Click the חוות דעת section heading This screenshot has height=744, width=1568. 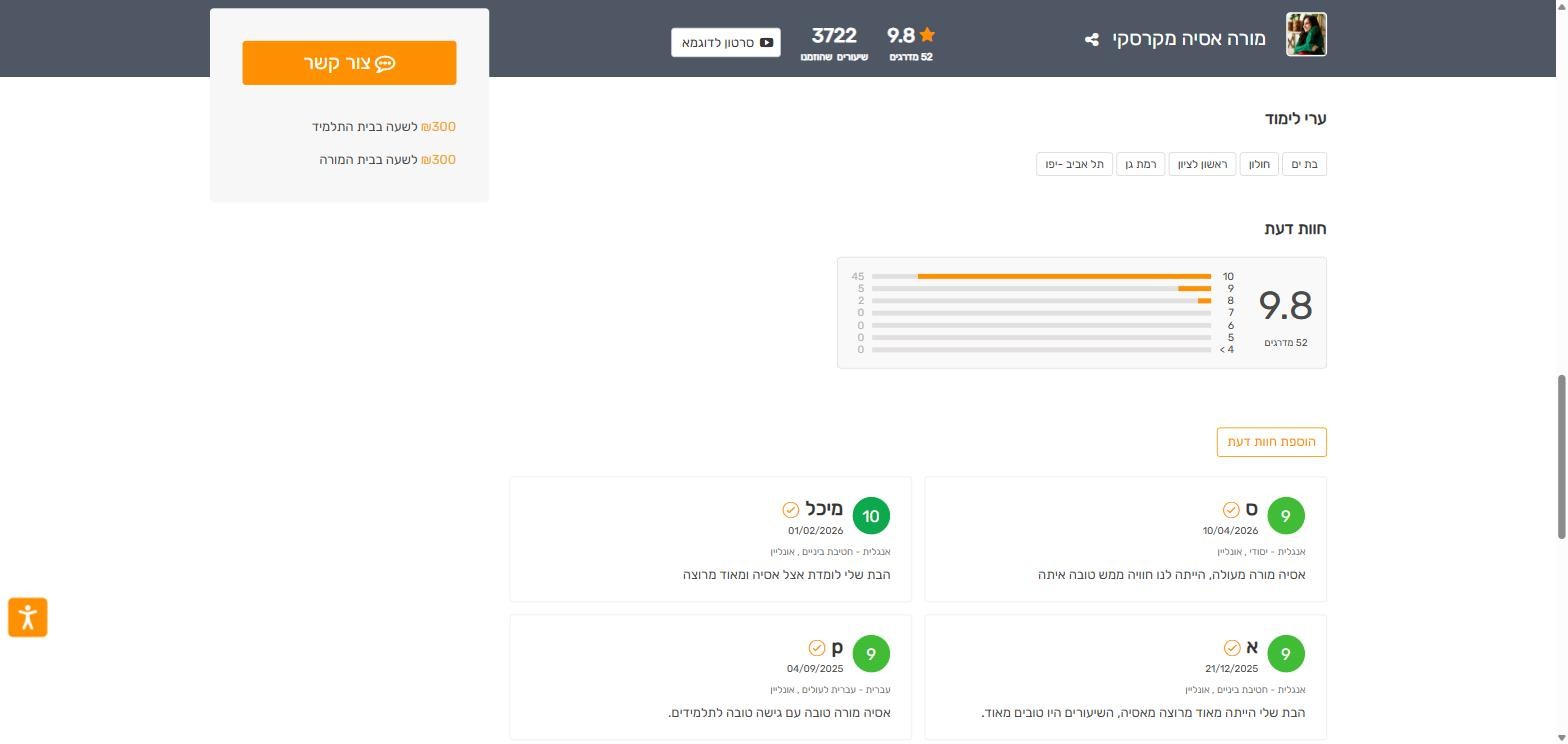click(x=1296, y=229)
